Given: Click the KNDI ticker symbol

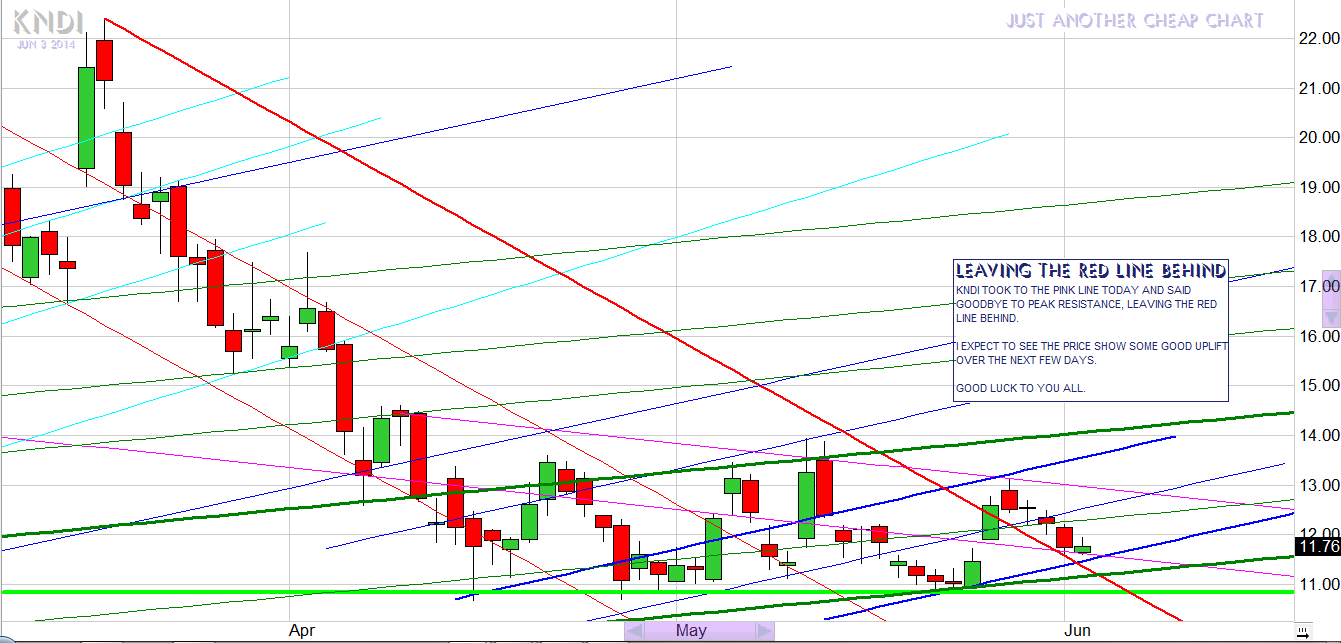Looking at the screenshot, I should tap(49, 23).
